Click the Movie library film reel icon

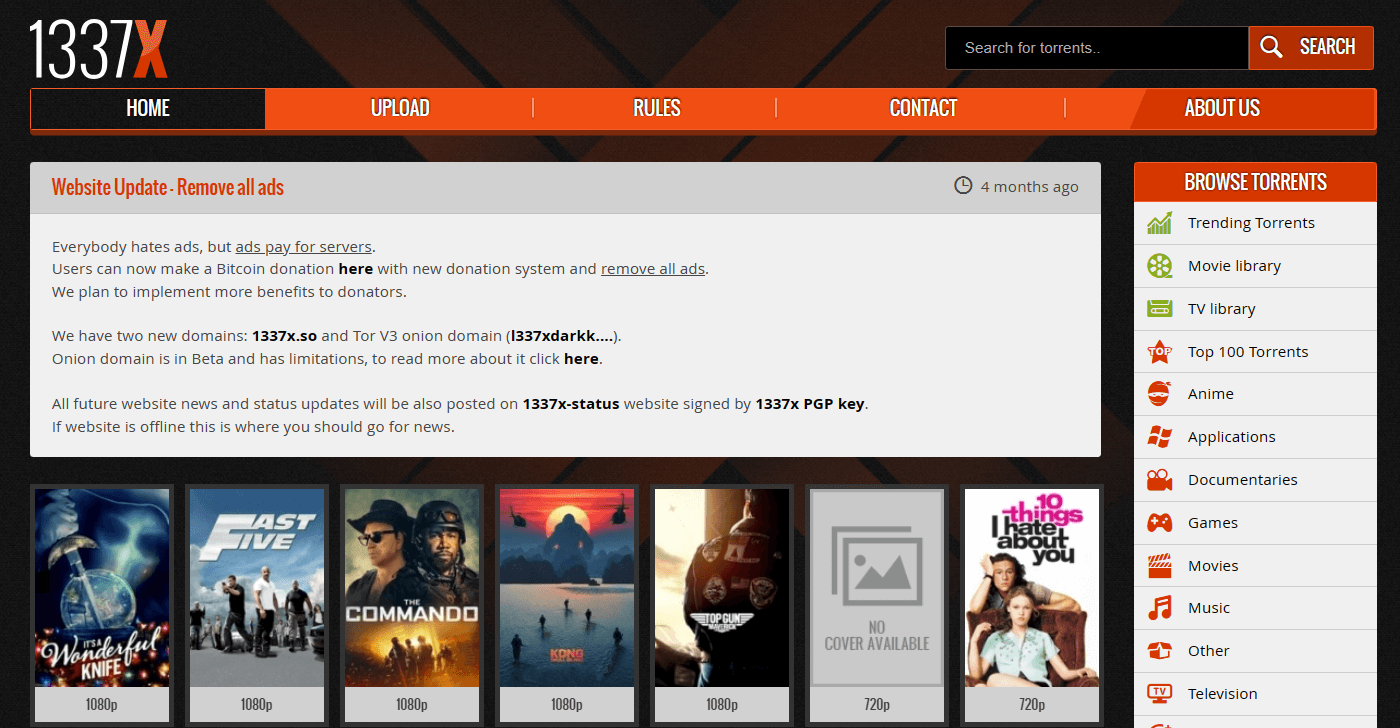click(1160, 266)
